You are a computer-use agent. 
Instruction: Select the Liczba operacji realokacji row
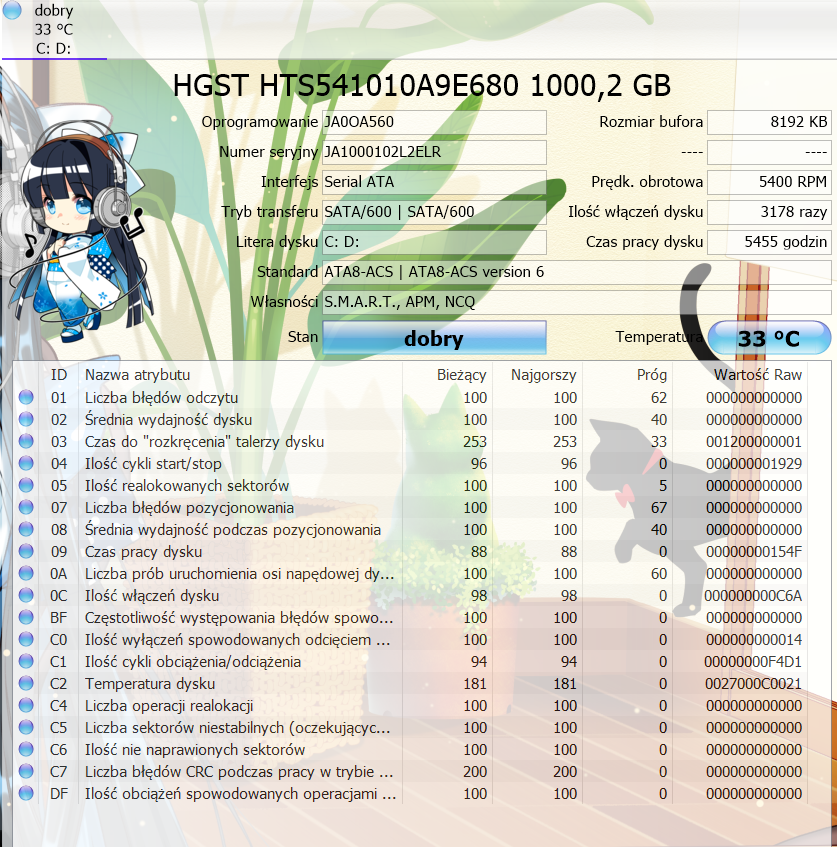(411, 706)
